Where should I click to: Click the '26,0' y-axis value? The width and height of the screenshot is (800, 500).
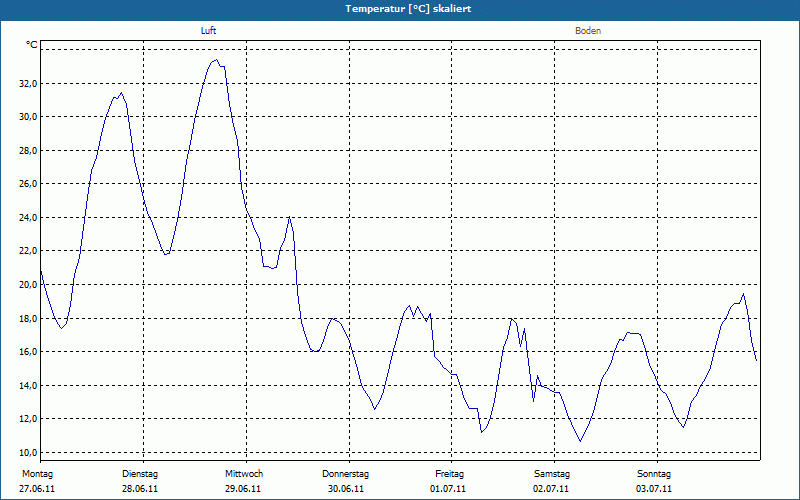[x=28, y=184]
